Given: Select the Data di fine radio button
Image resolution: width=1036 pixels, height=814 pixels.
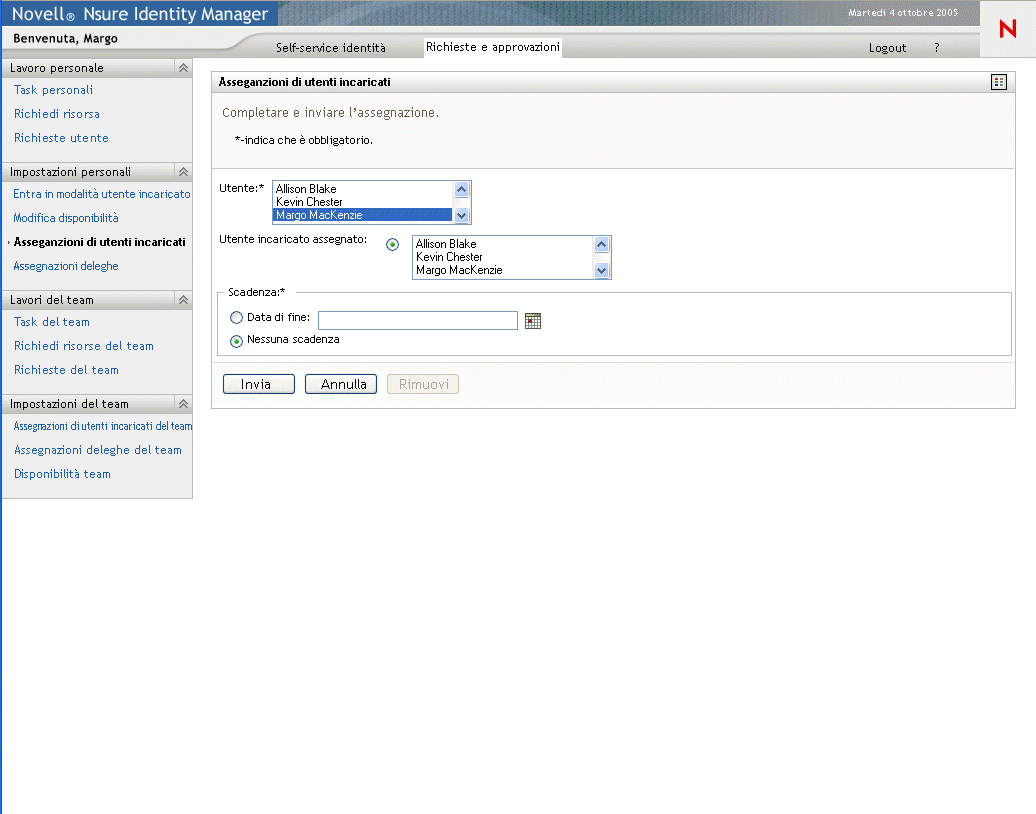Looking at the screenshot, I should click(x=236, y=318).
